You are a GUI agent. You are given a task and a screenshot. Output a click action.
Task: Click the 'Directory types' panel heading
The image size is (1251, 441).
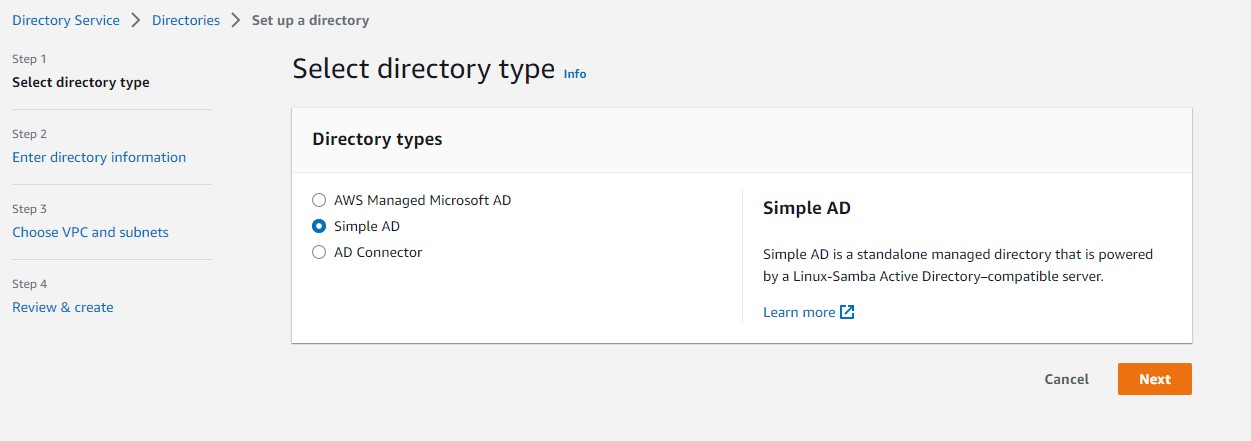tap(377, 139)
